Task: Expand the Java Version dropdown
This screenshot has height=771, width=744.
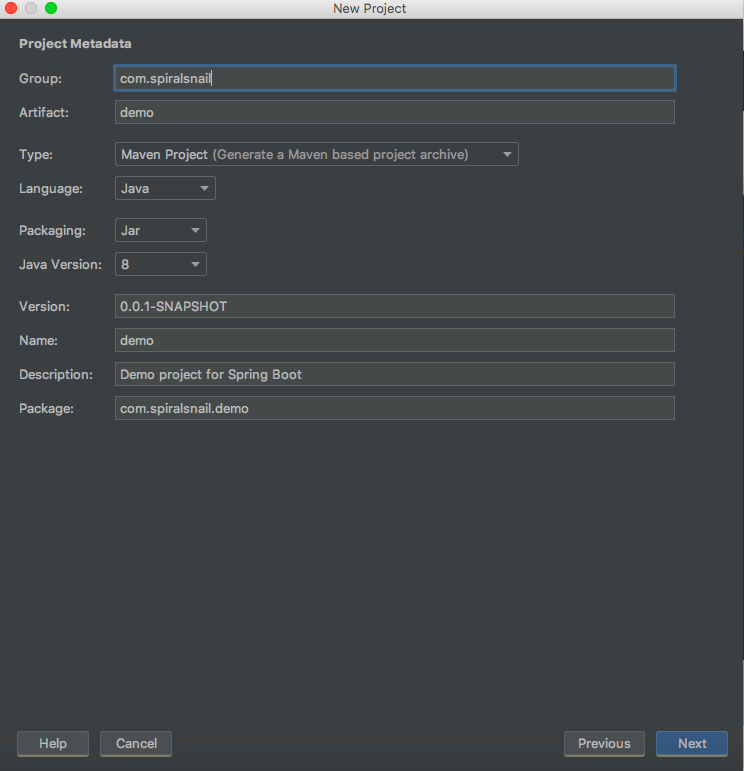Action: click(x=160, y=264)
